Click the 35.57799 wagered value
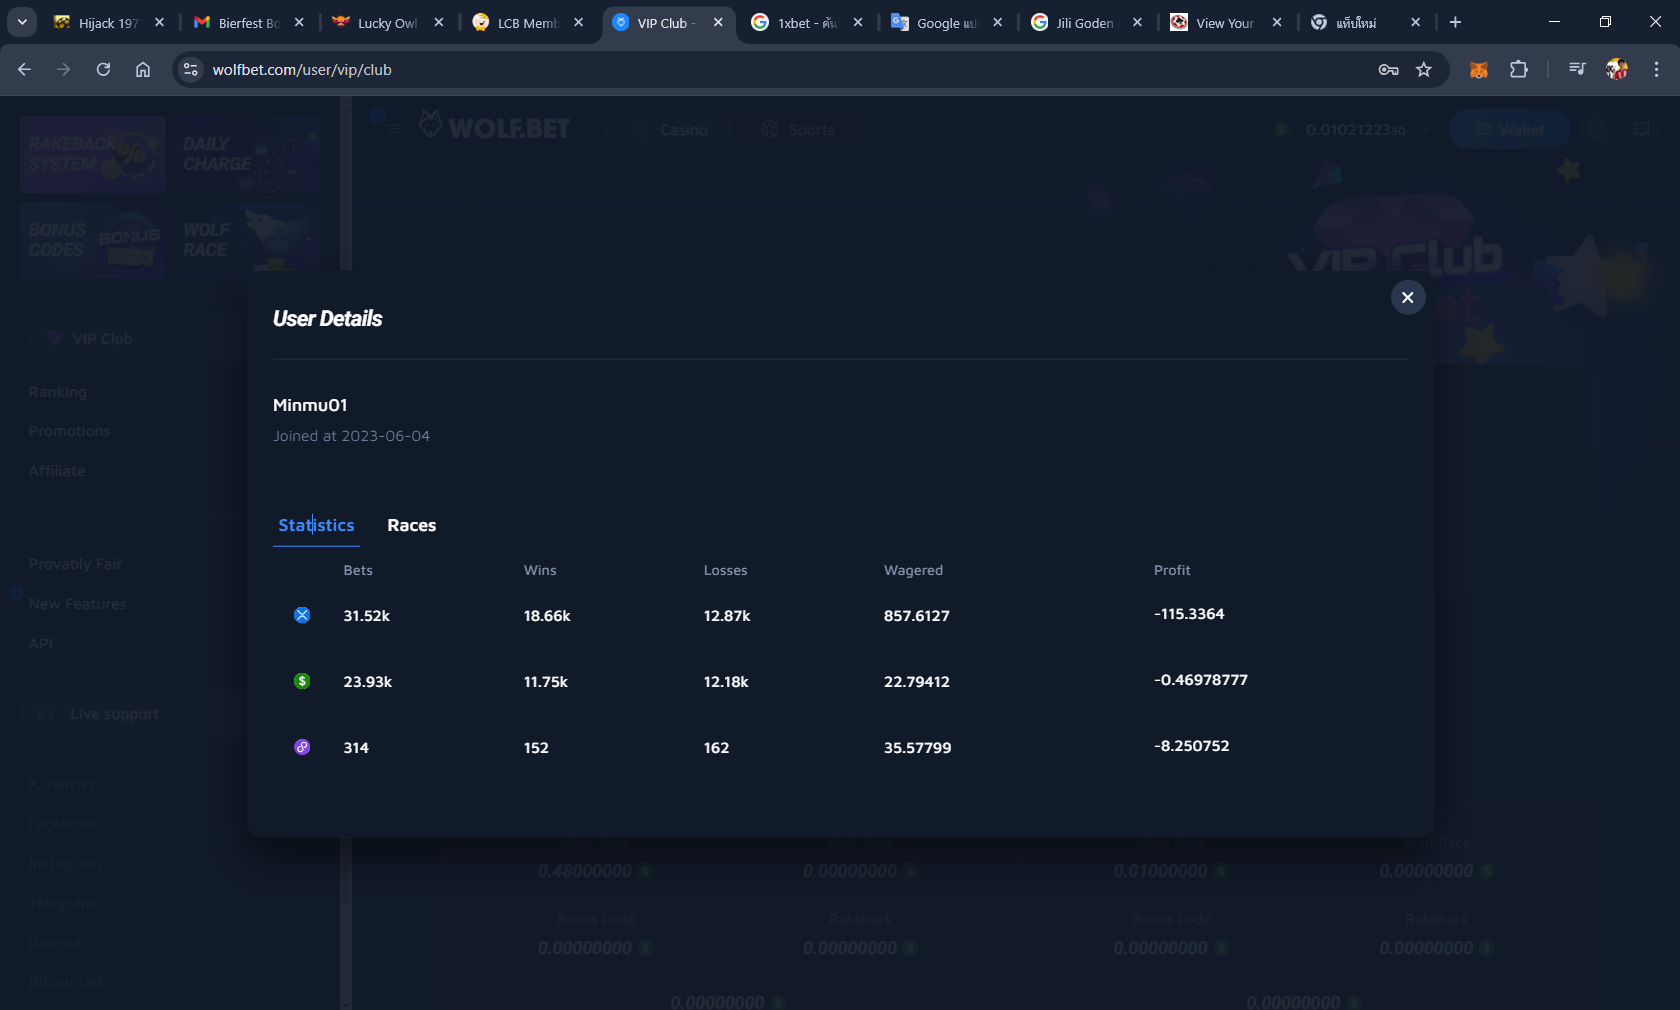 point(917,748)
